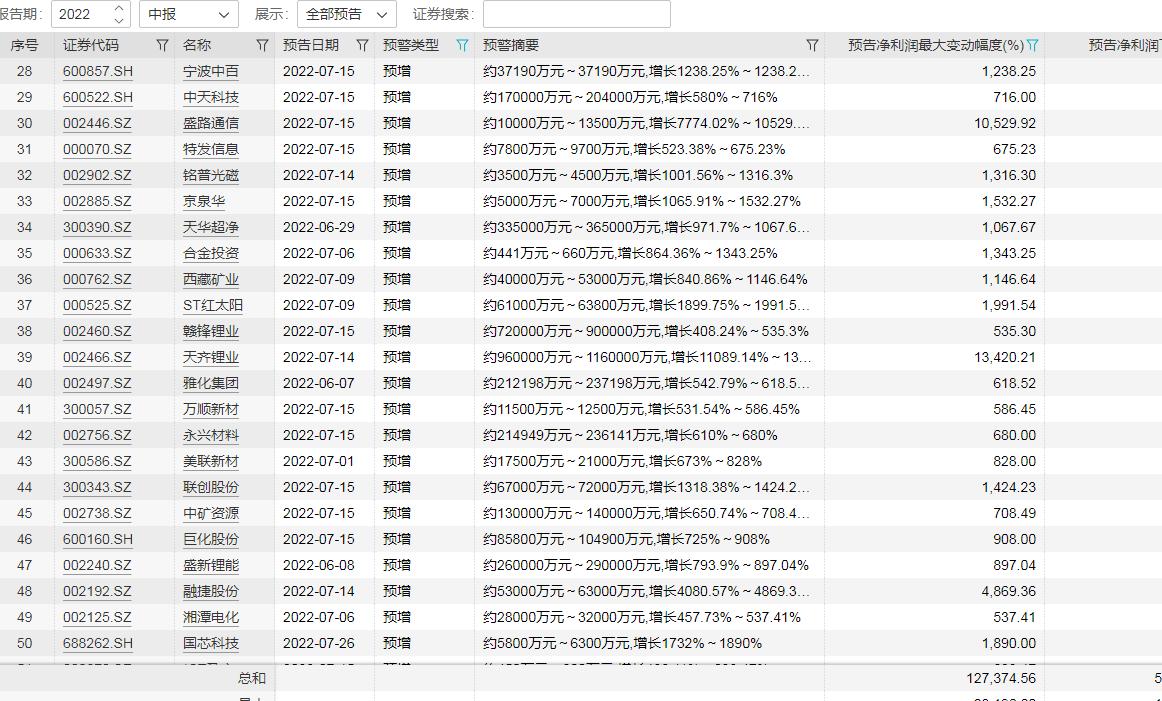This screenshot has height=701, width=1162.
Task: Open stock name link 融捷股份
Action: pyautogui.click(x=211, y=591)
